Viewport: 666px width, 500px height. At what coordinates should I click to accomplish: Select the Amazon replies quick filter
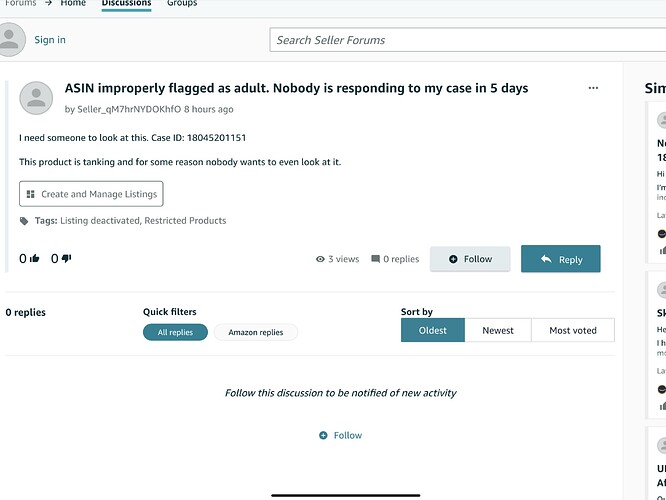coord(256,332)
